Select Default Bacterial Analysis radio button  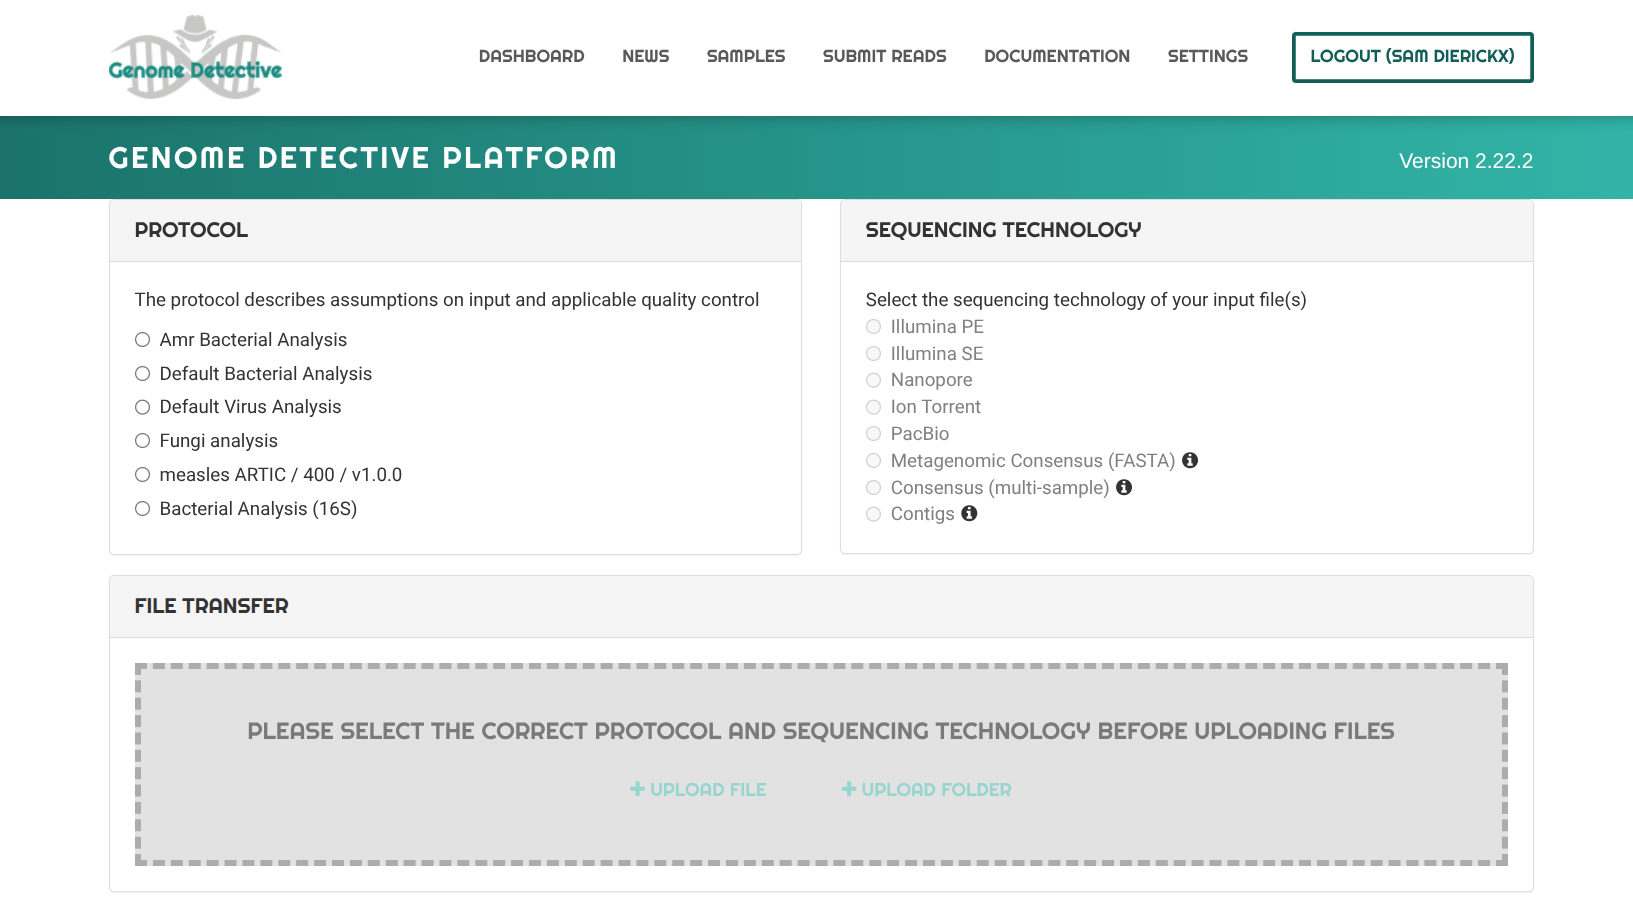tap(143, 374)
